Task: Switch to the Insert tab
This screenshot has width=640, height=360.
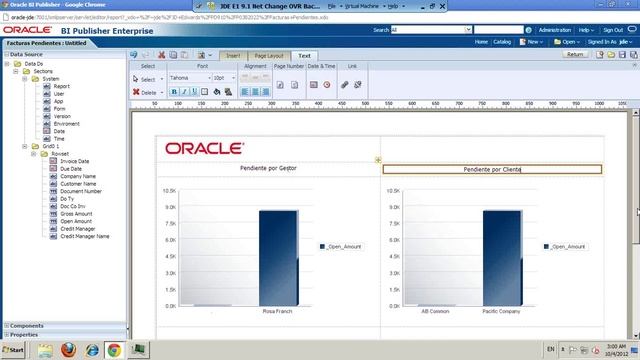Action: (x=233, y=56)
